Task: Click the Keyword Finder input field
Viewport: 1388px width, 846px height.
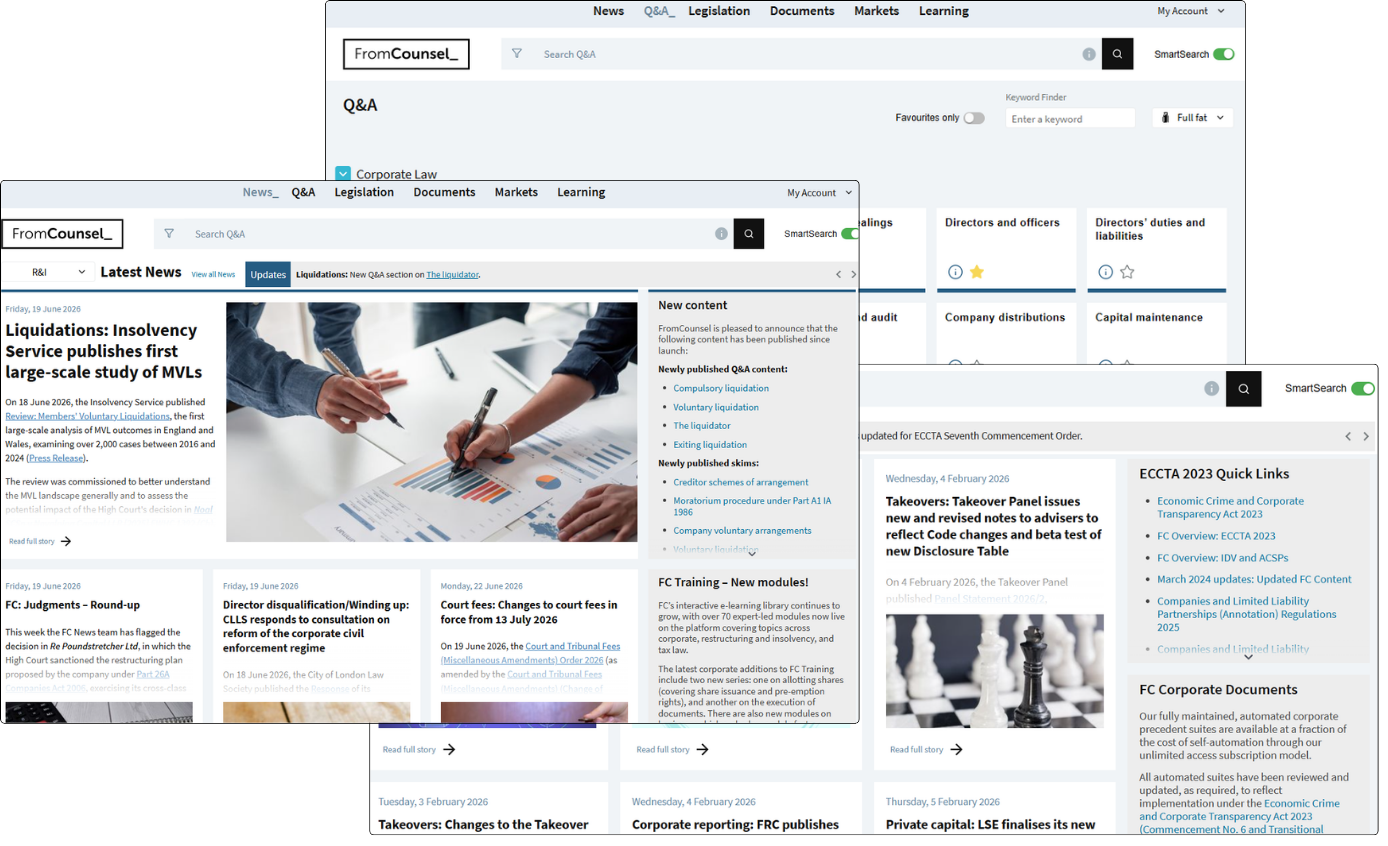Action: [x=1070, y=118]
